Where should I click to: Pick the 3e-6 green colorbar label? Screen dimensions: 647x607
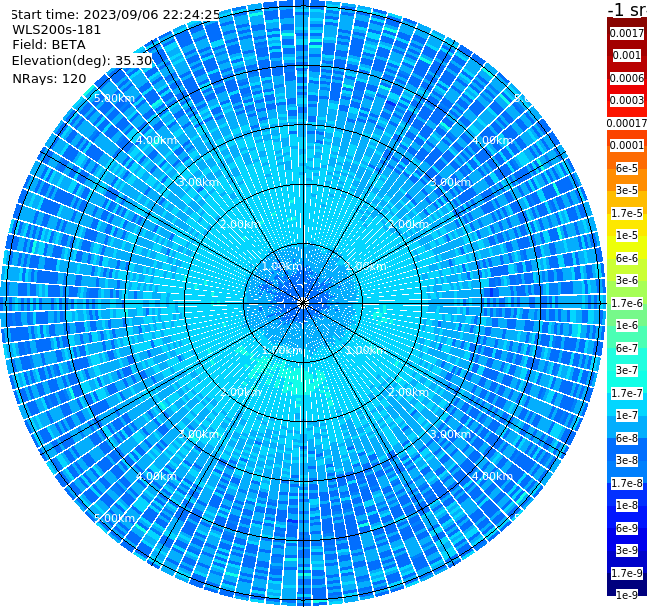(x=627, y=280)
